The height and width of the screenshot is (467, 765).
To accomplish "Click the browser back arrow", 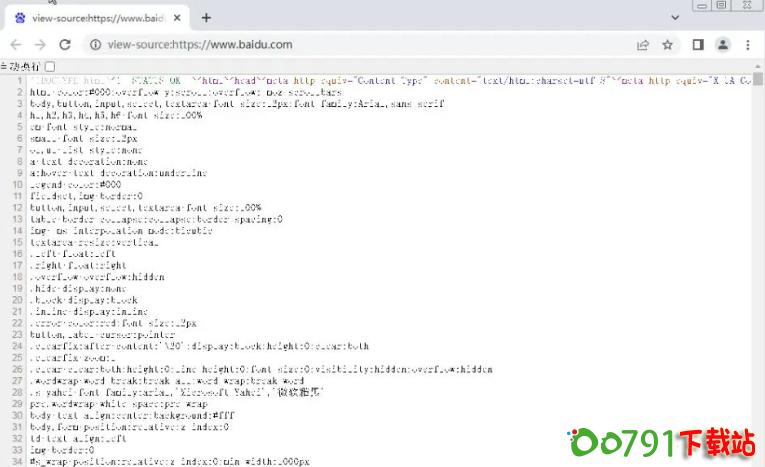I will pyautogui.click(x=16, y=45).
